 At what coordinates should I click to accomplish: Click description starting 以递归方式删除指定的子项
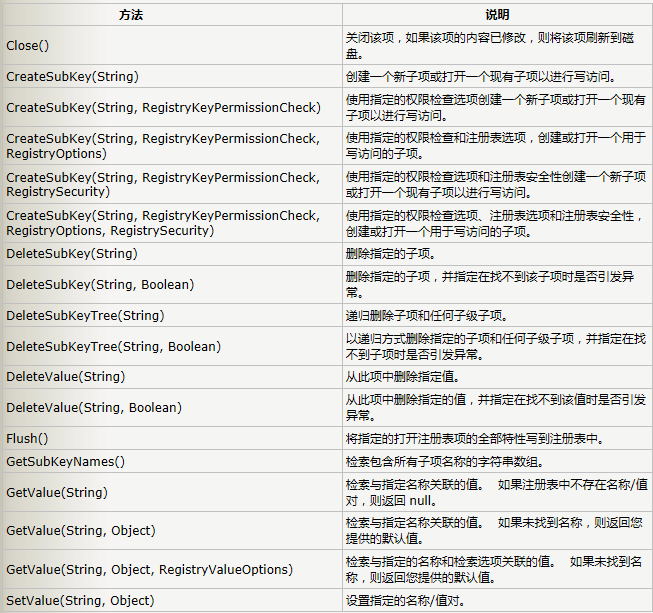pos(496,346)
